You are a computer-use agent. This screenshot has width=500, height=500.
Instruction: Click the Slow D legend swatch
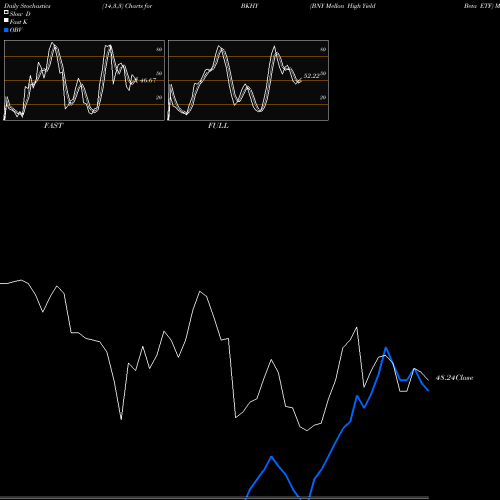(6, 12)
